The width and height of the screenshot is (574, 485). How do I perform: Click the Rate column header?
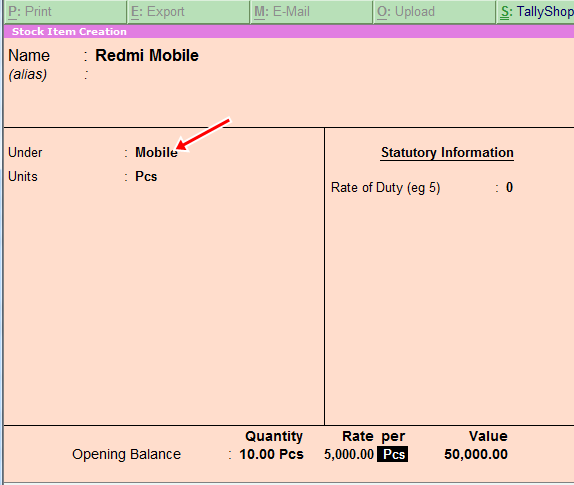(358, 436)
